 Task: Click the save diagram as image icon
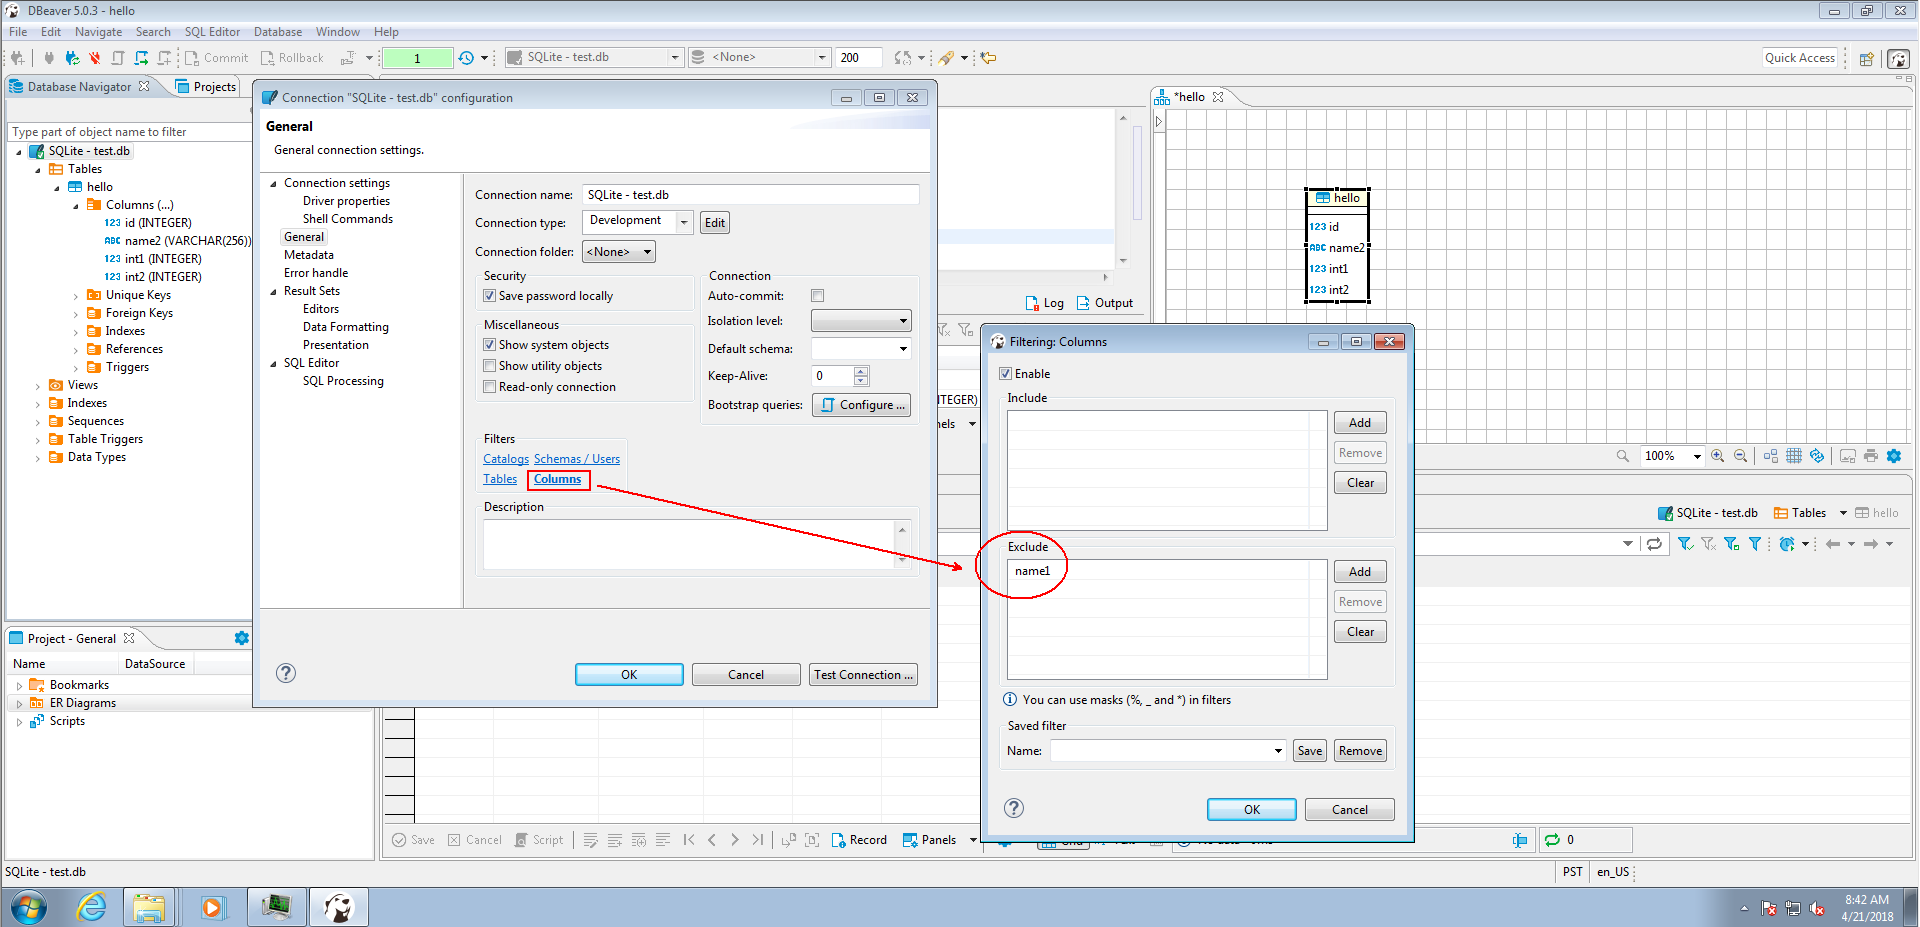click(x=1848, y=456)
